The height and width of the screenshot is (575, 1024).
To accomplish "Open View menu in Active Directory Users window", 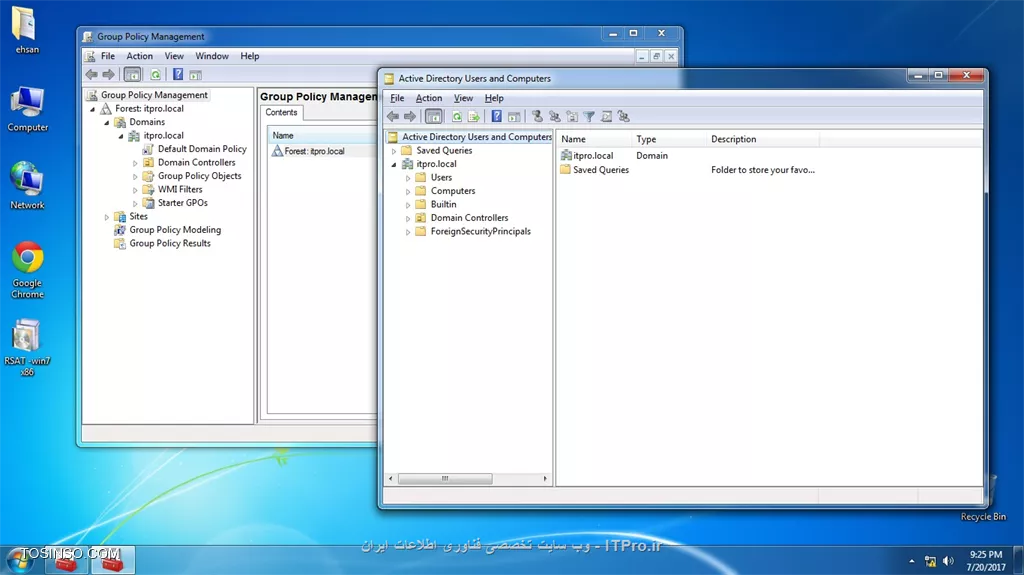I will tap(463, 98).
